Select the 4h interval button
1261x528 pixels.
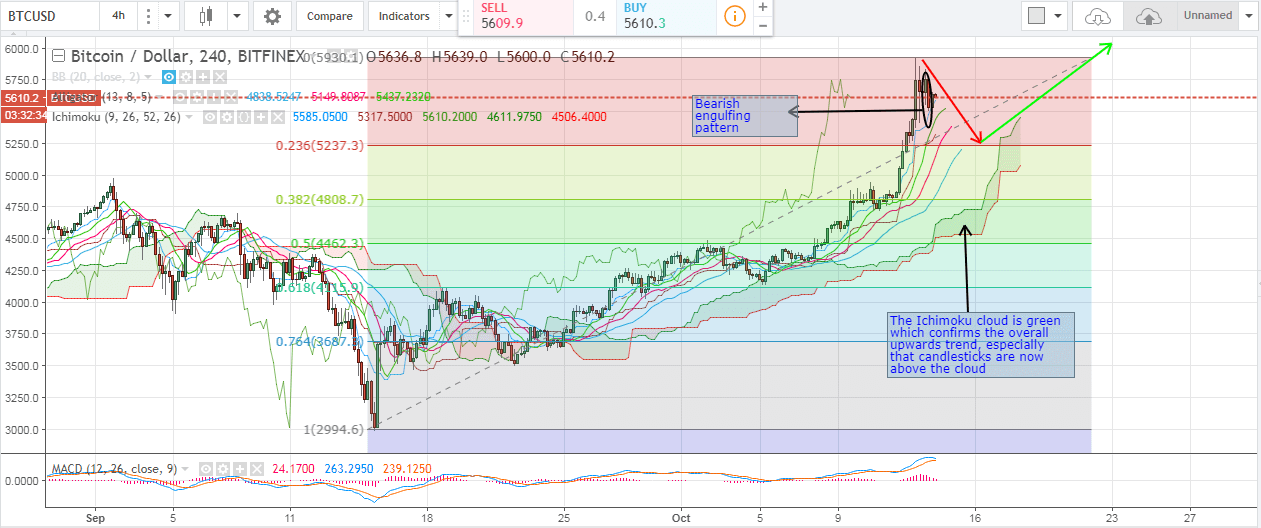point(119,16)
